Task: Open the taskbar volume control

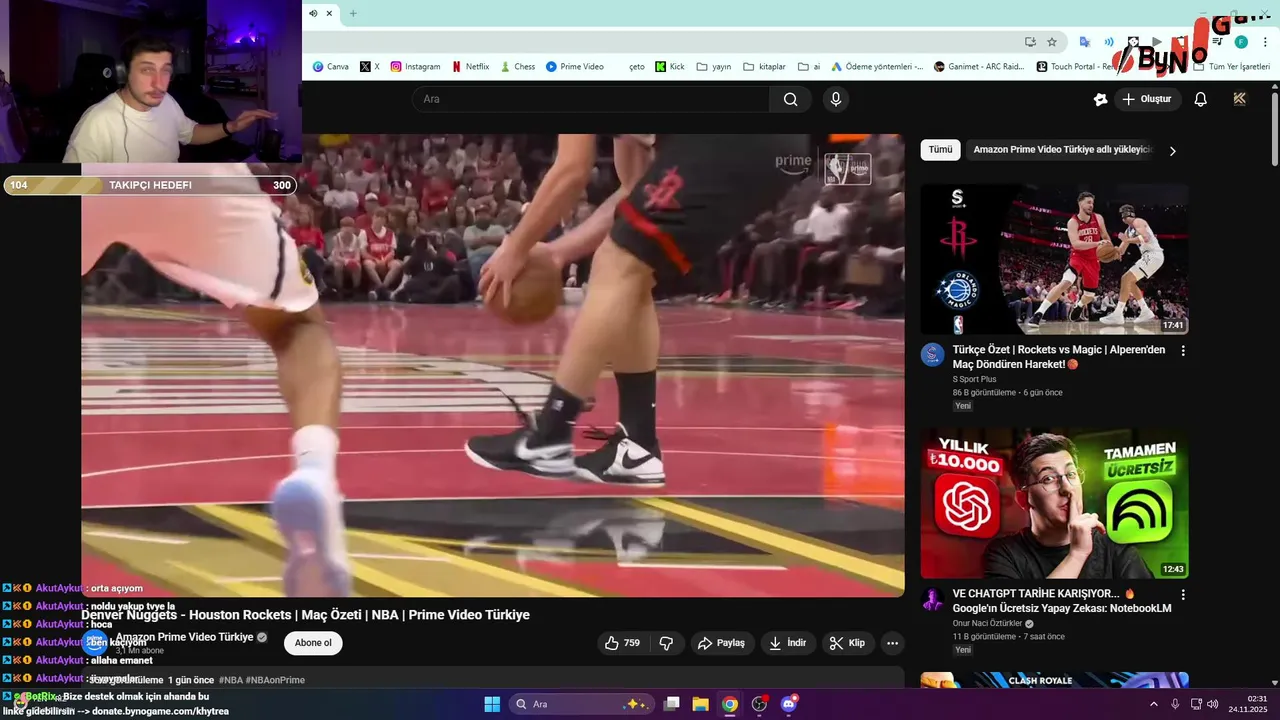Action: (x=1212, y=704)
